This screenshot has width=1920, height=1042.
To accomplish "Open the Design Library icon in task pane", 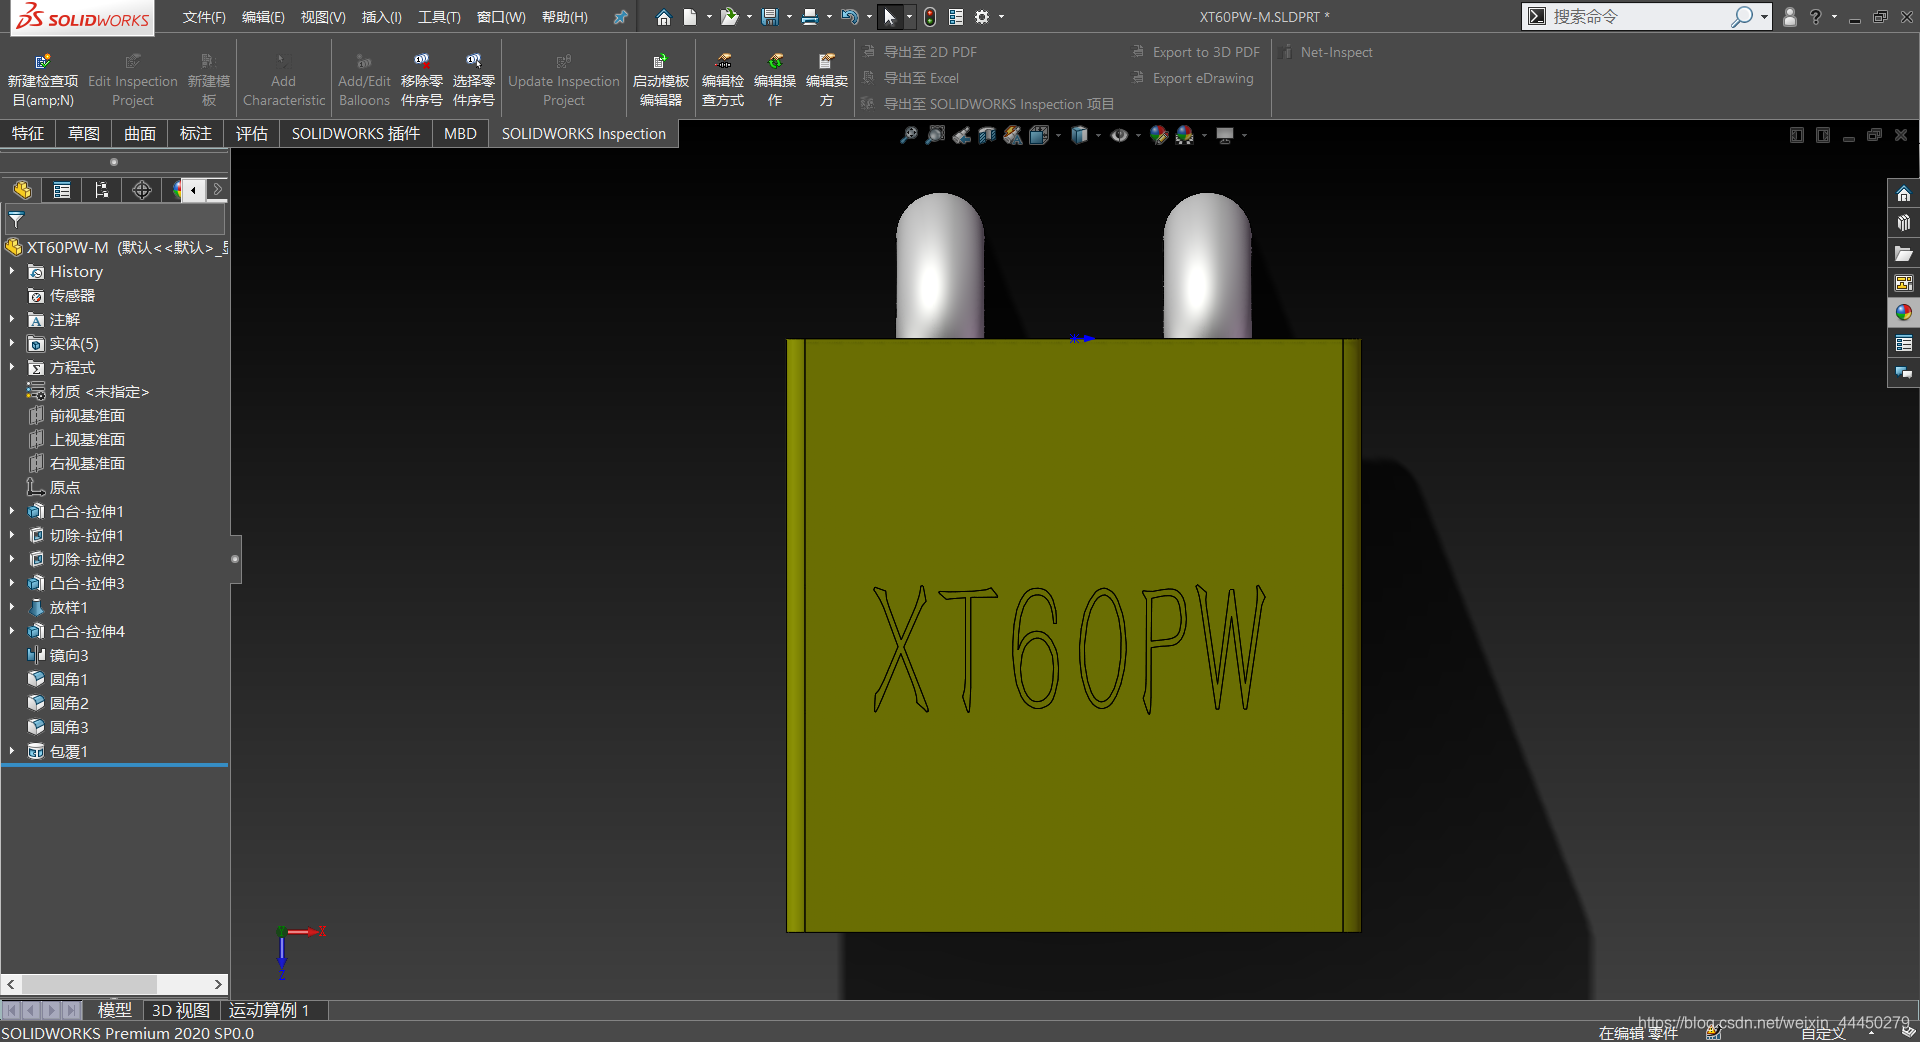I will coord(1903,223).
